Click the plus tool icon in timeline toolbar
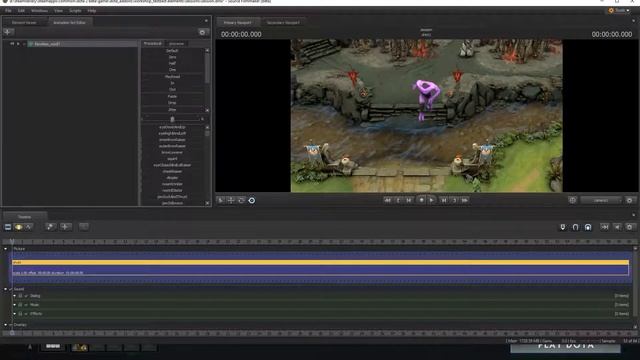The width and height of the screenshot is (640, 360). pyautogui.click(x=65, y=227)
